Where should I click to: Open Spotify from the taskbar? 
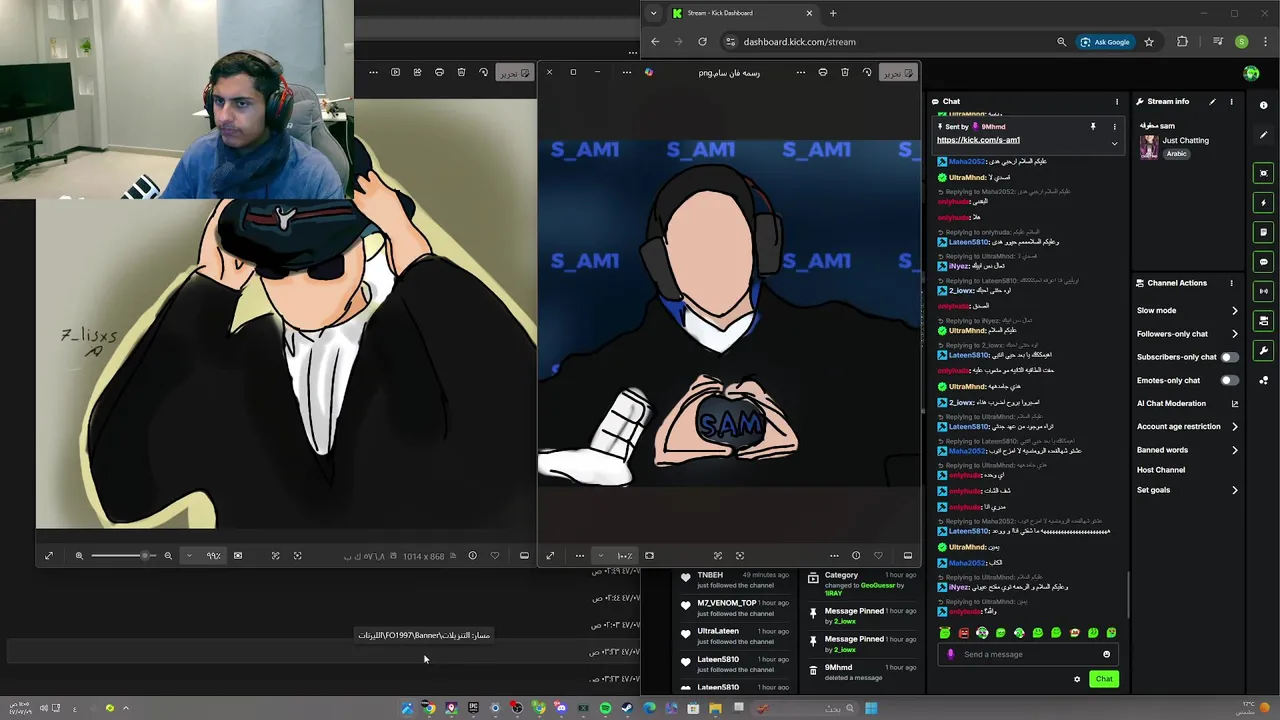click(605, 708)
